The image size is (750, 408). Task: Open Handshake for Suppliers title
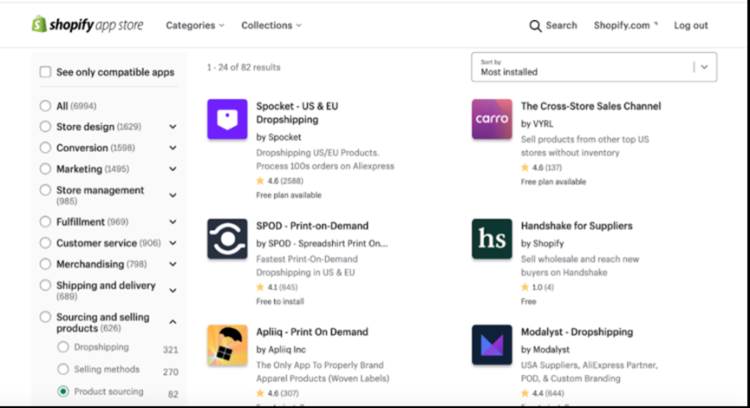click(576, 226)
